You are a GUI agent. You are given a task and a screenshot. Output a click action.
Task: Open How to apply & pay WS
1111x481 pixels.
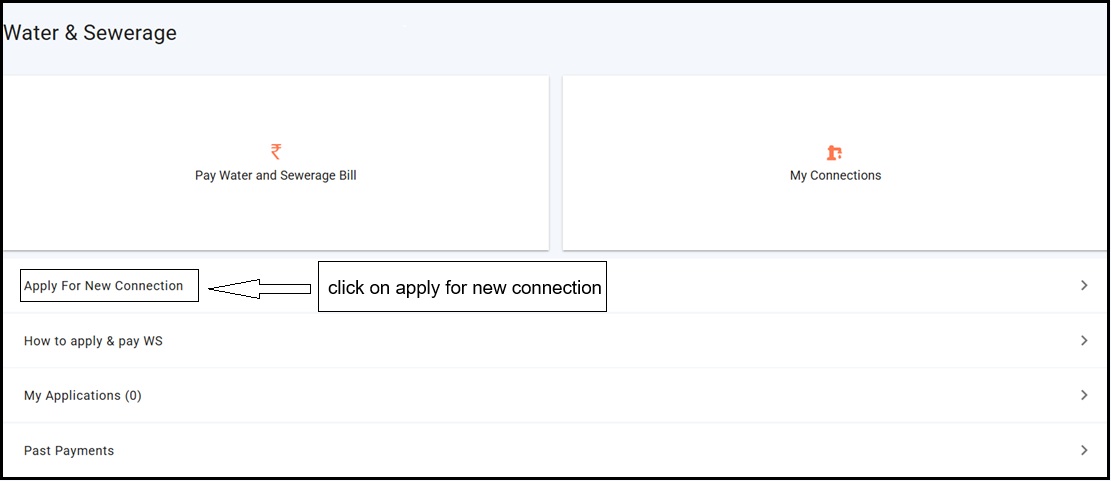[x=93, y=341]
